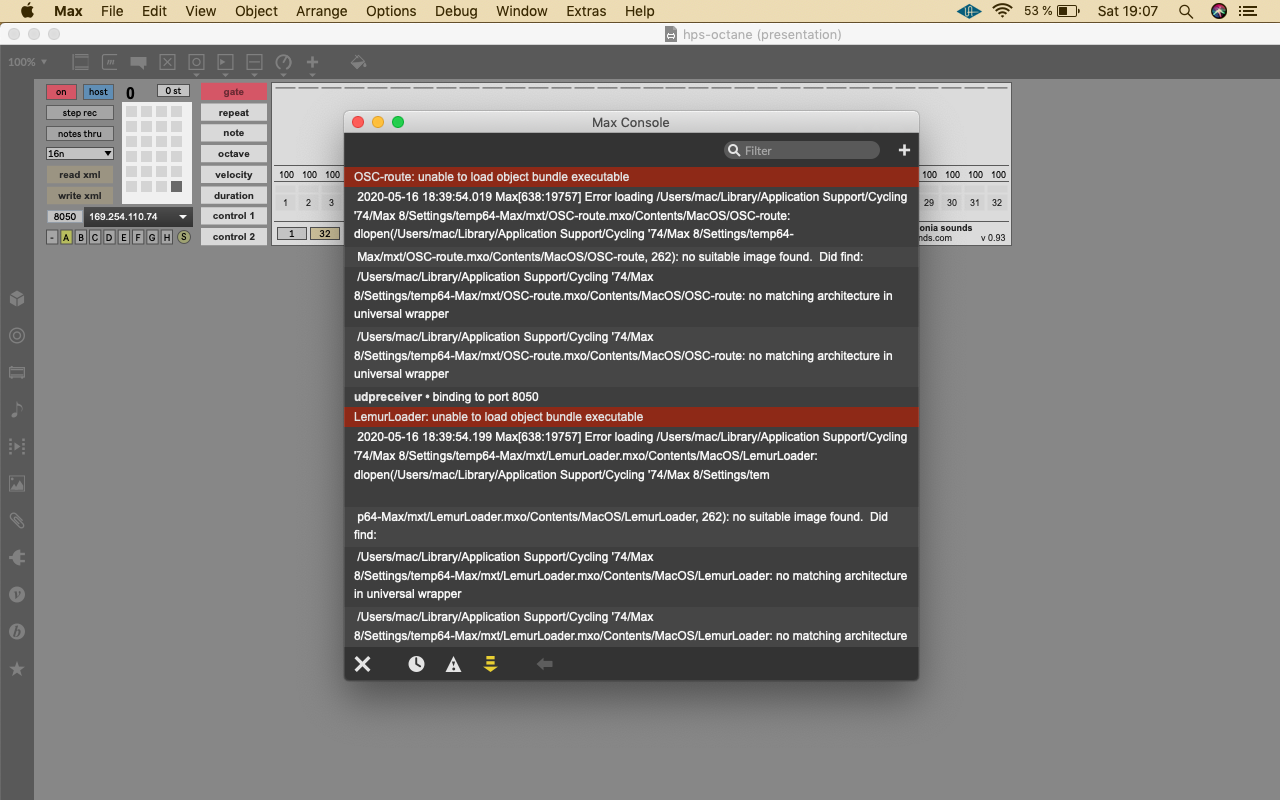Select preset slot H
This screenshot has width=1280, height=800.
168,237
